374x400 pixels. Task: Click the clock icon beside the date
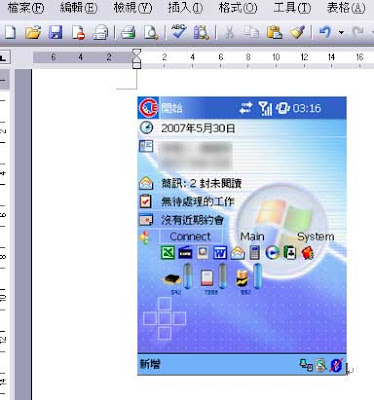[146, 128]
